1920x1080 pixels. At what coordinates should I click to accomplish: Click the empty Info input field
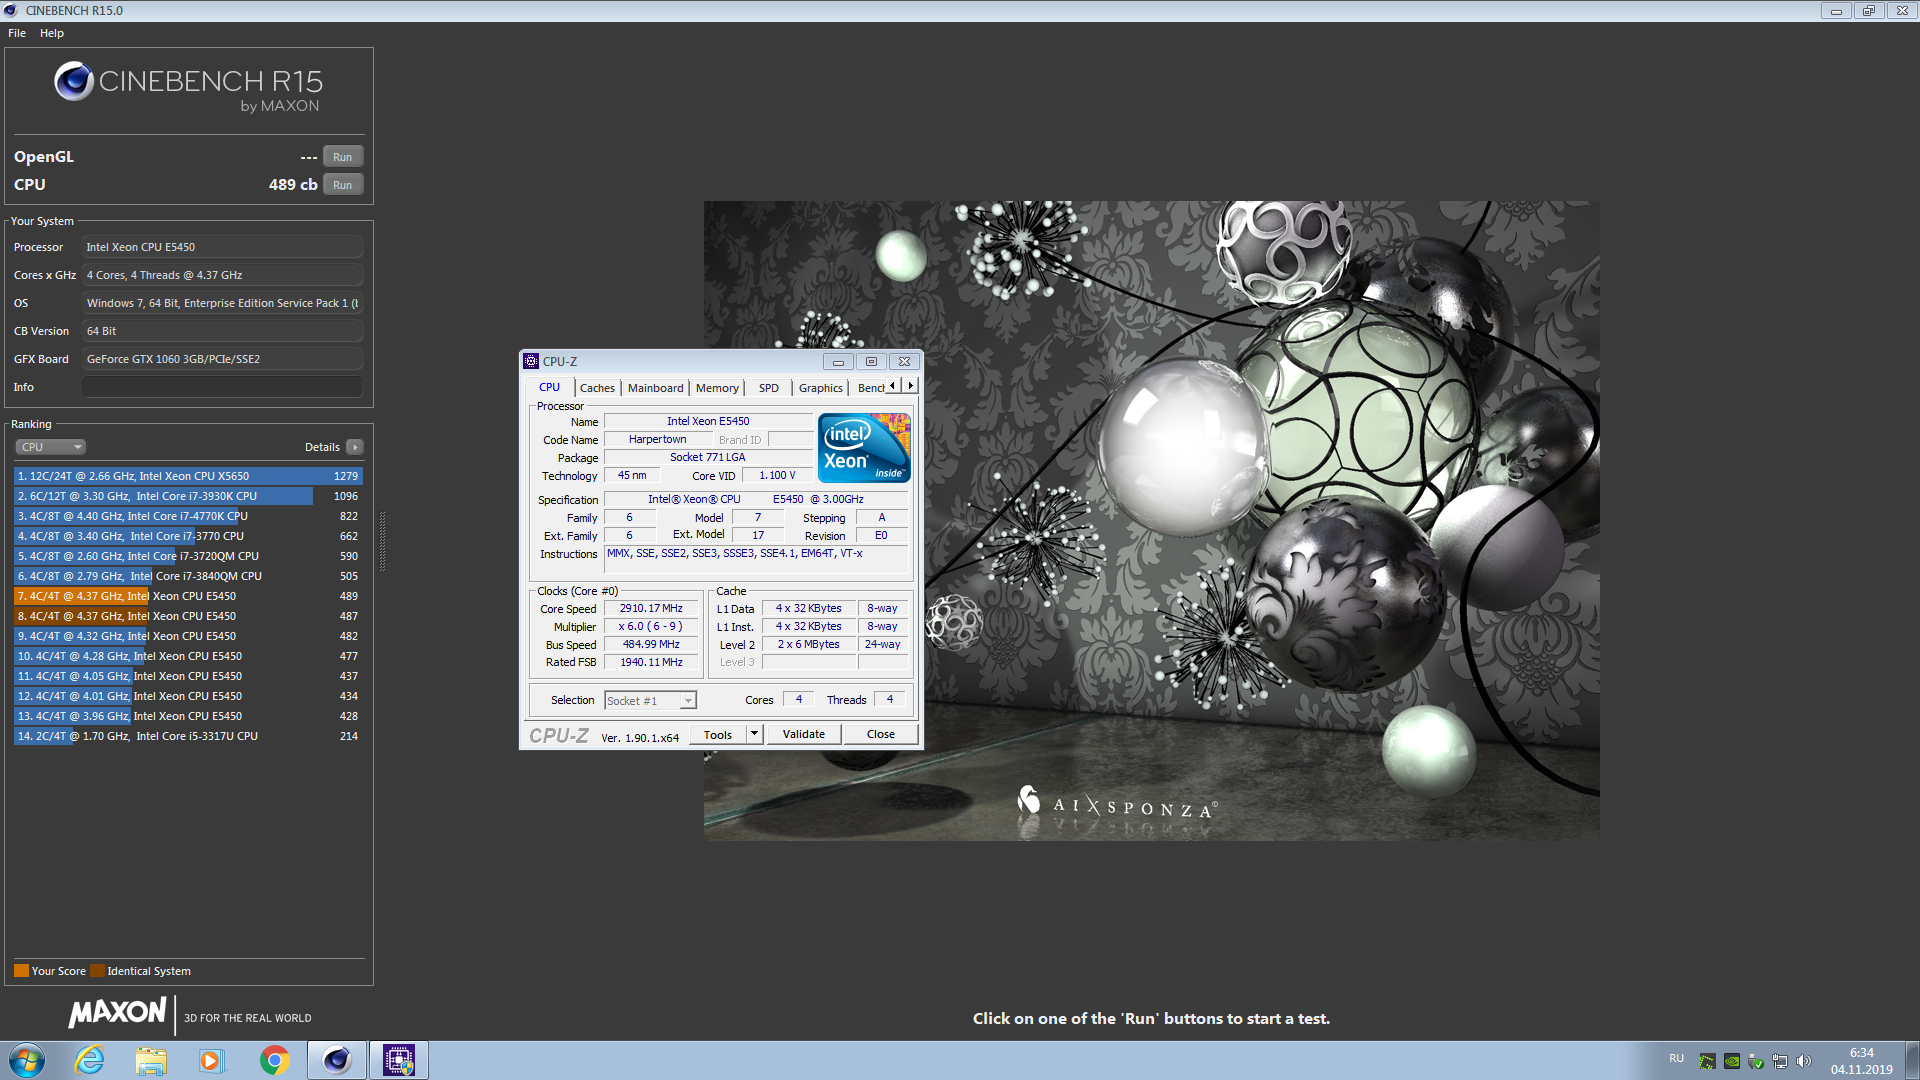coord(222,387)
